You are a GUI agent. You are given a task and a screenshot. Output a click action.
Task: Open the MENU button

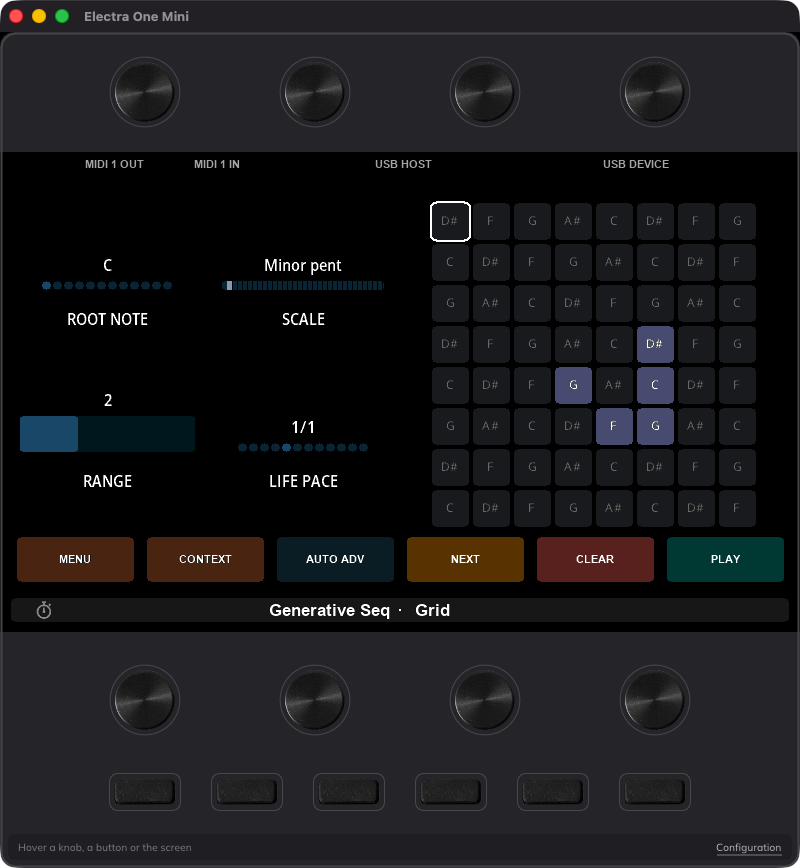point(75,559)
